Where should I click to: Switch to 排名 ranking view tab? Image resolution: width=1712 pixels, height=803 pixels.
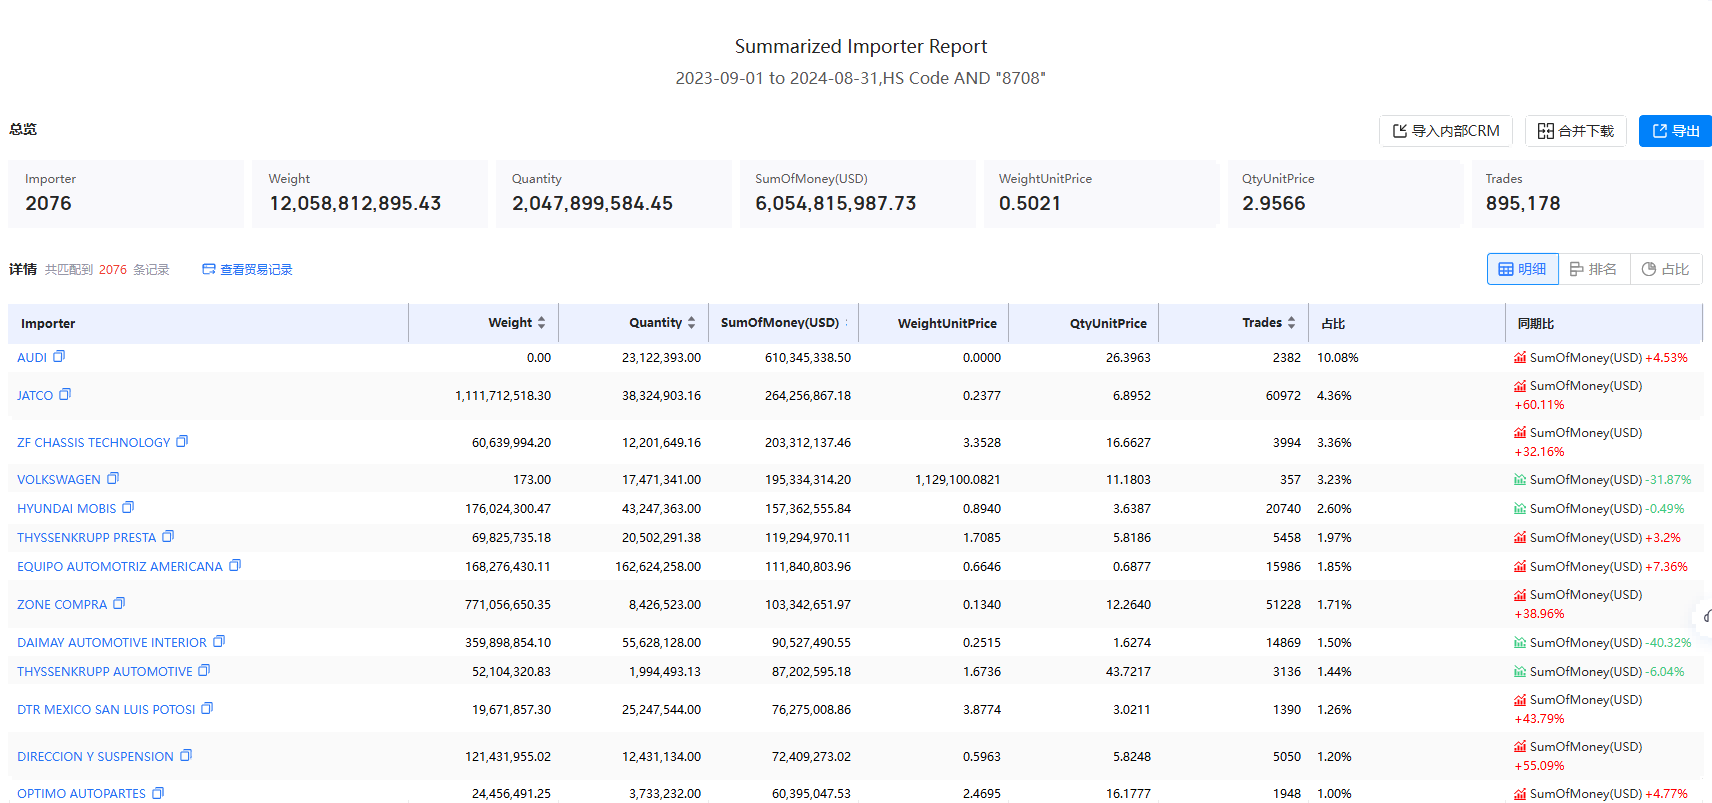[x=1594, y=269]
